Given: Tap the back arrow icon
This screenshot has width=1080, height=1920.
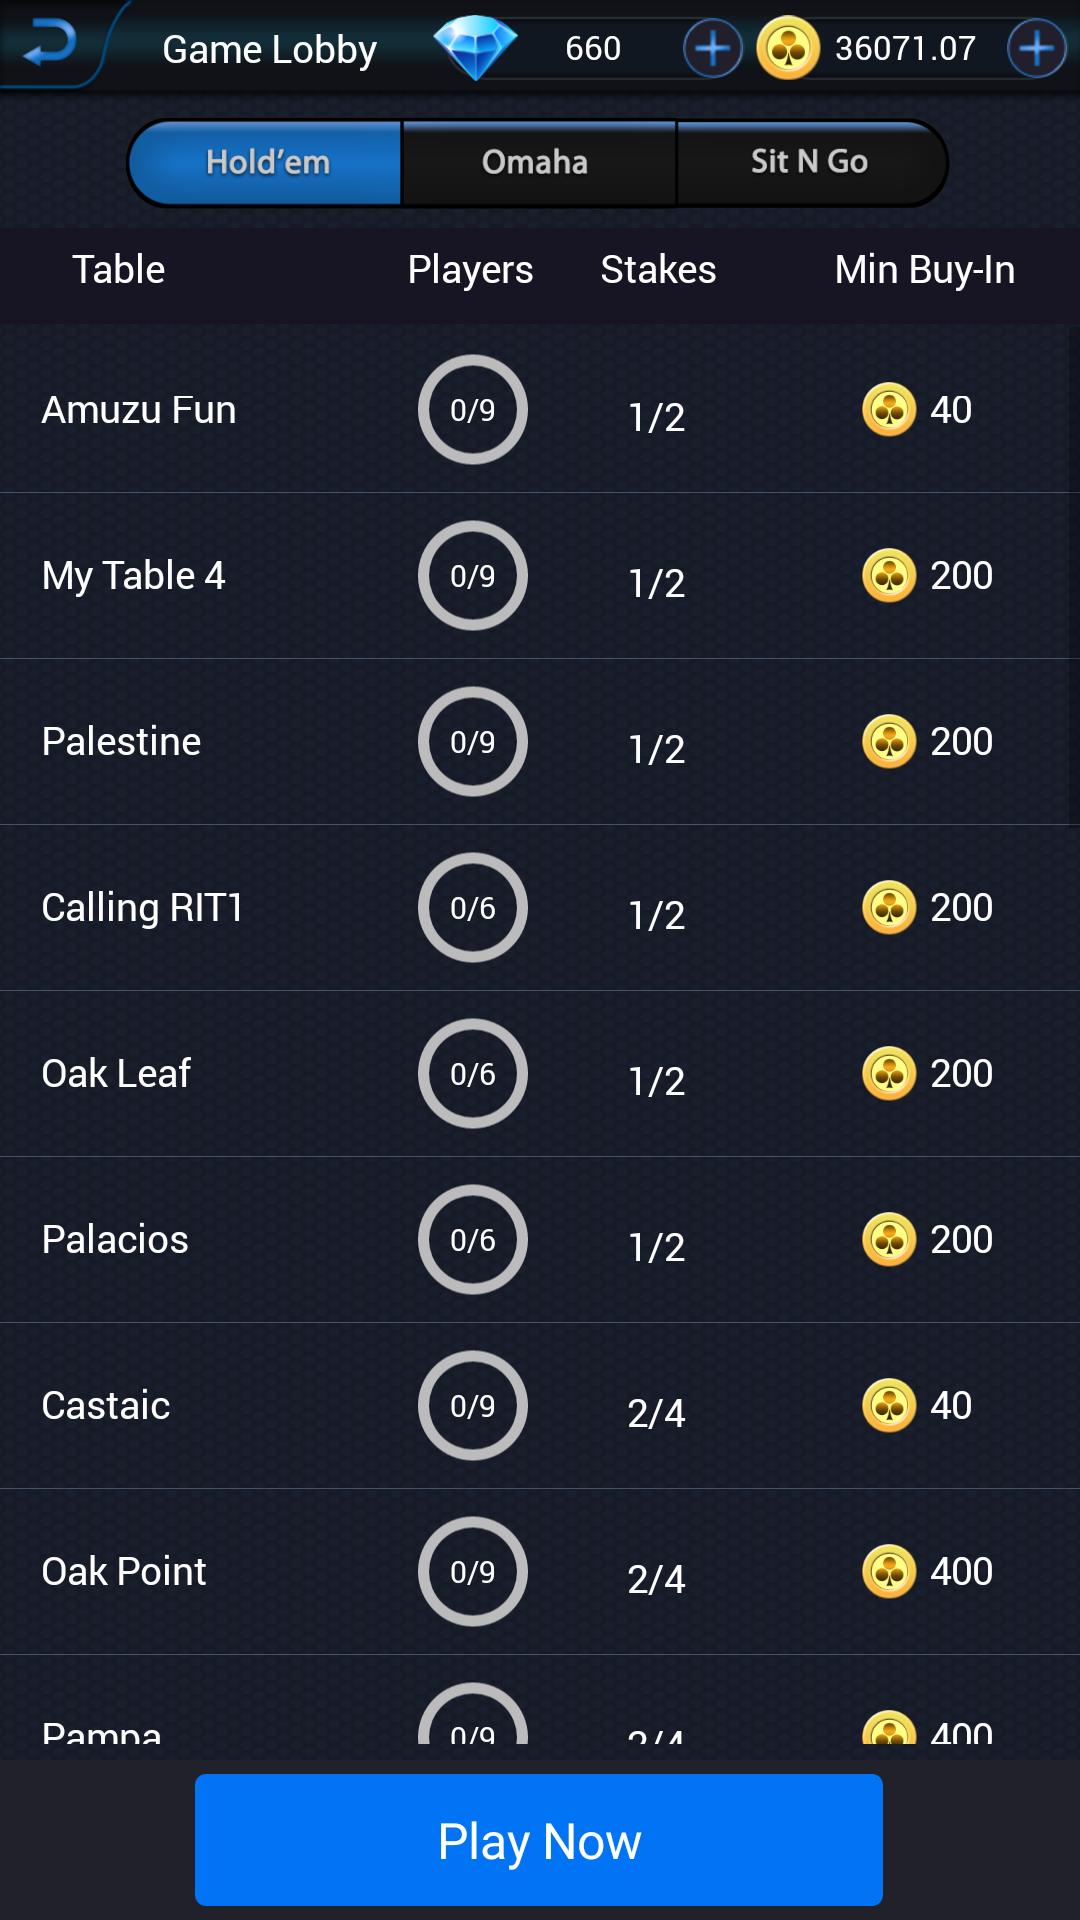Looking at the screenshot, I should click(x=48, y=45).
